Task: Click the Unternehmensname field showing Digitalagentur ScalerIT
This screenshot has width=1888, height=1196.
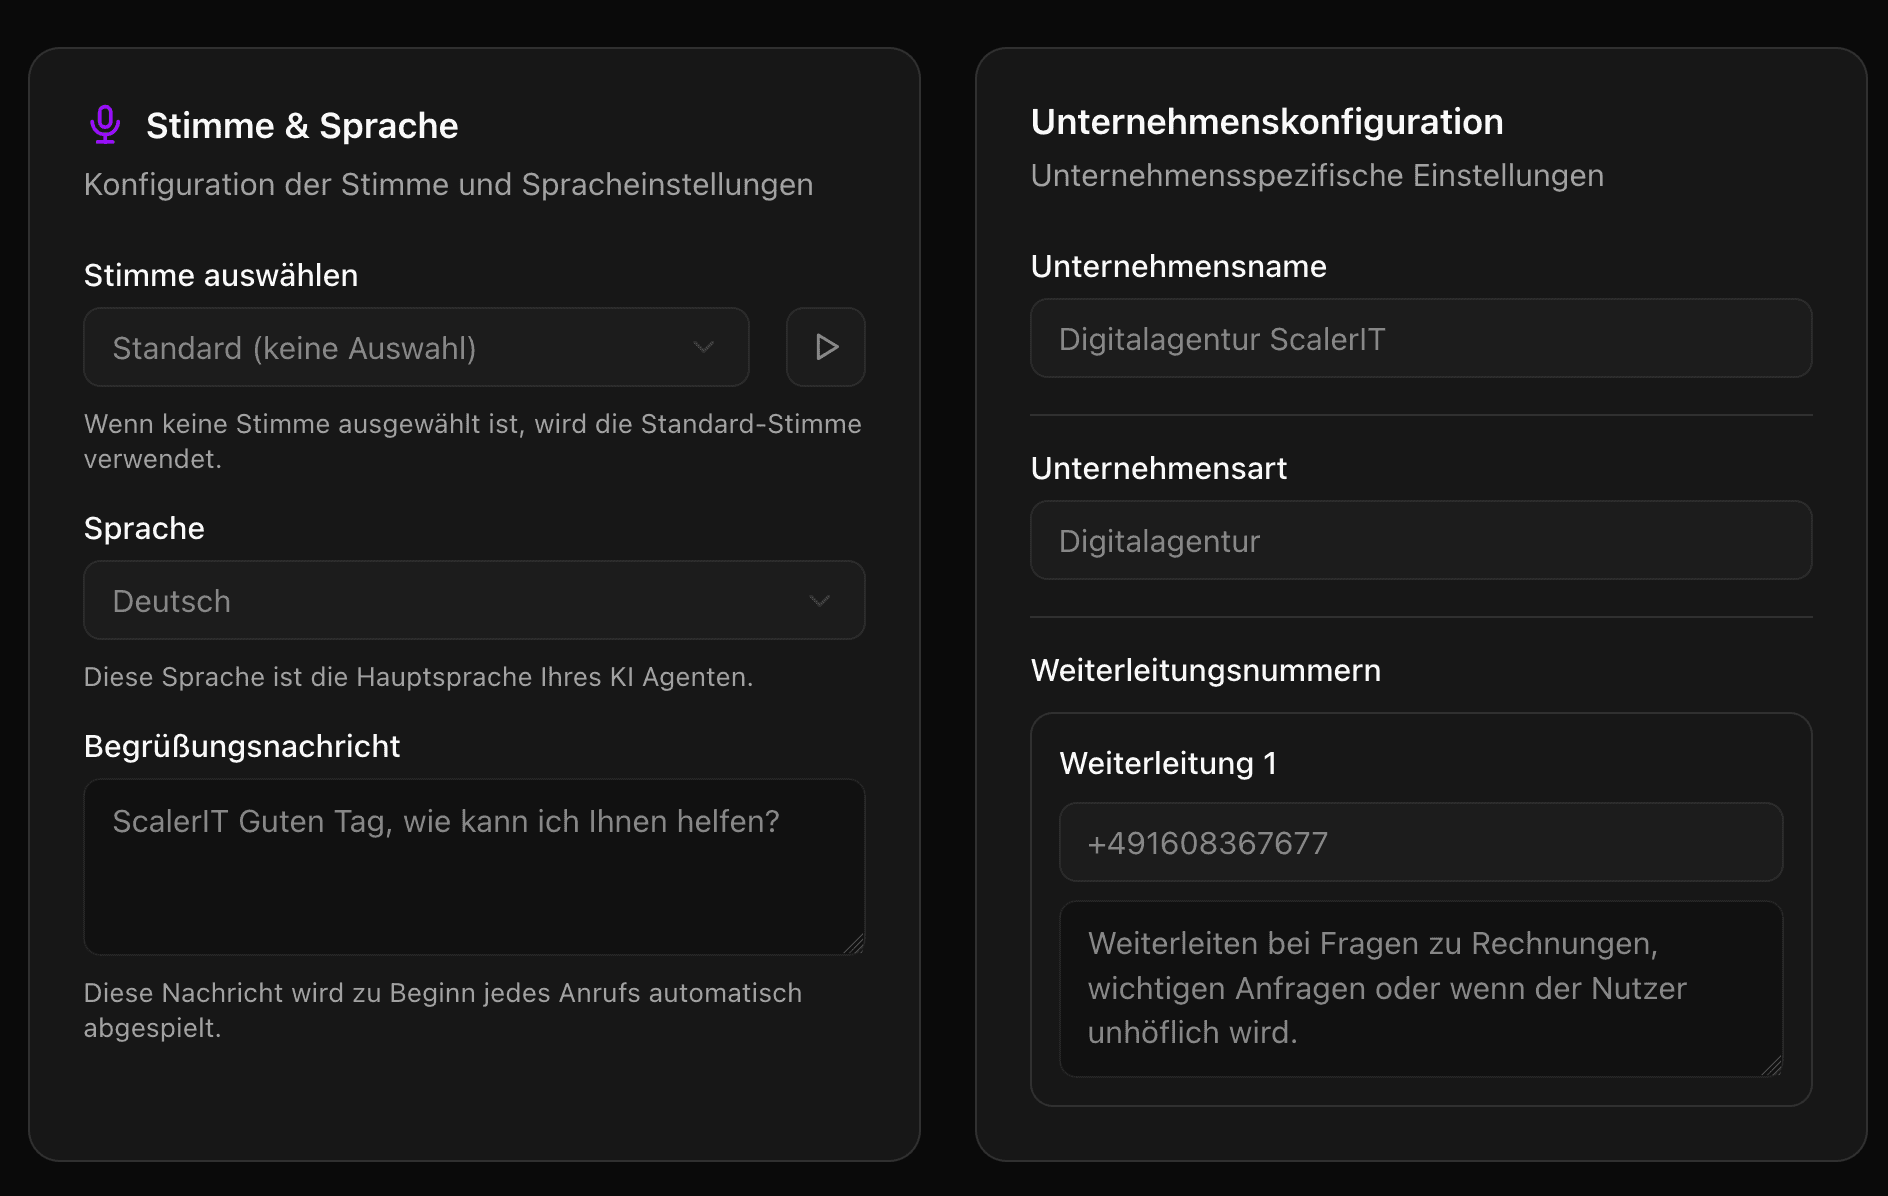Action: click(x=1421, y=338)
